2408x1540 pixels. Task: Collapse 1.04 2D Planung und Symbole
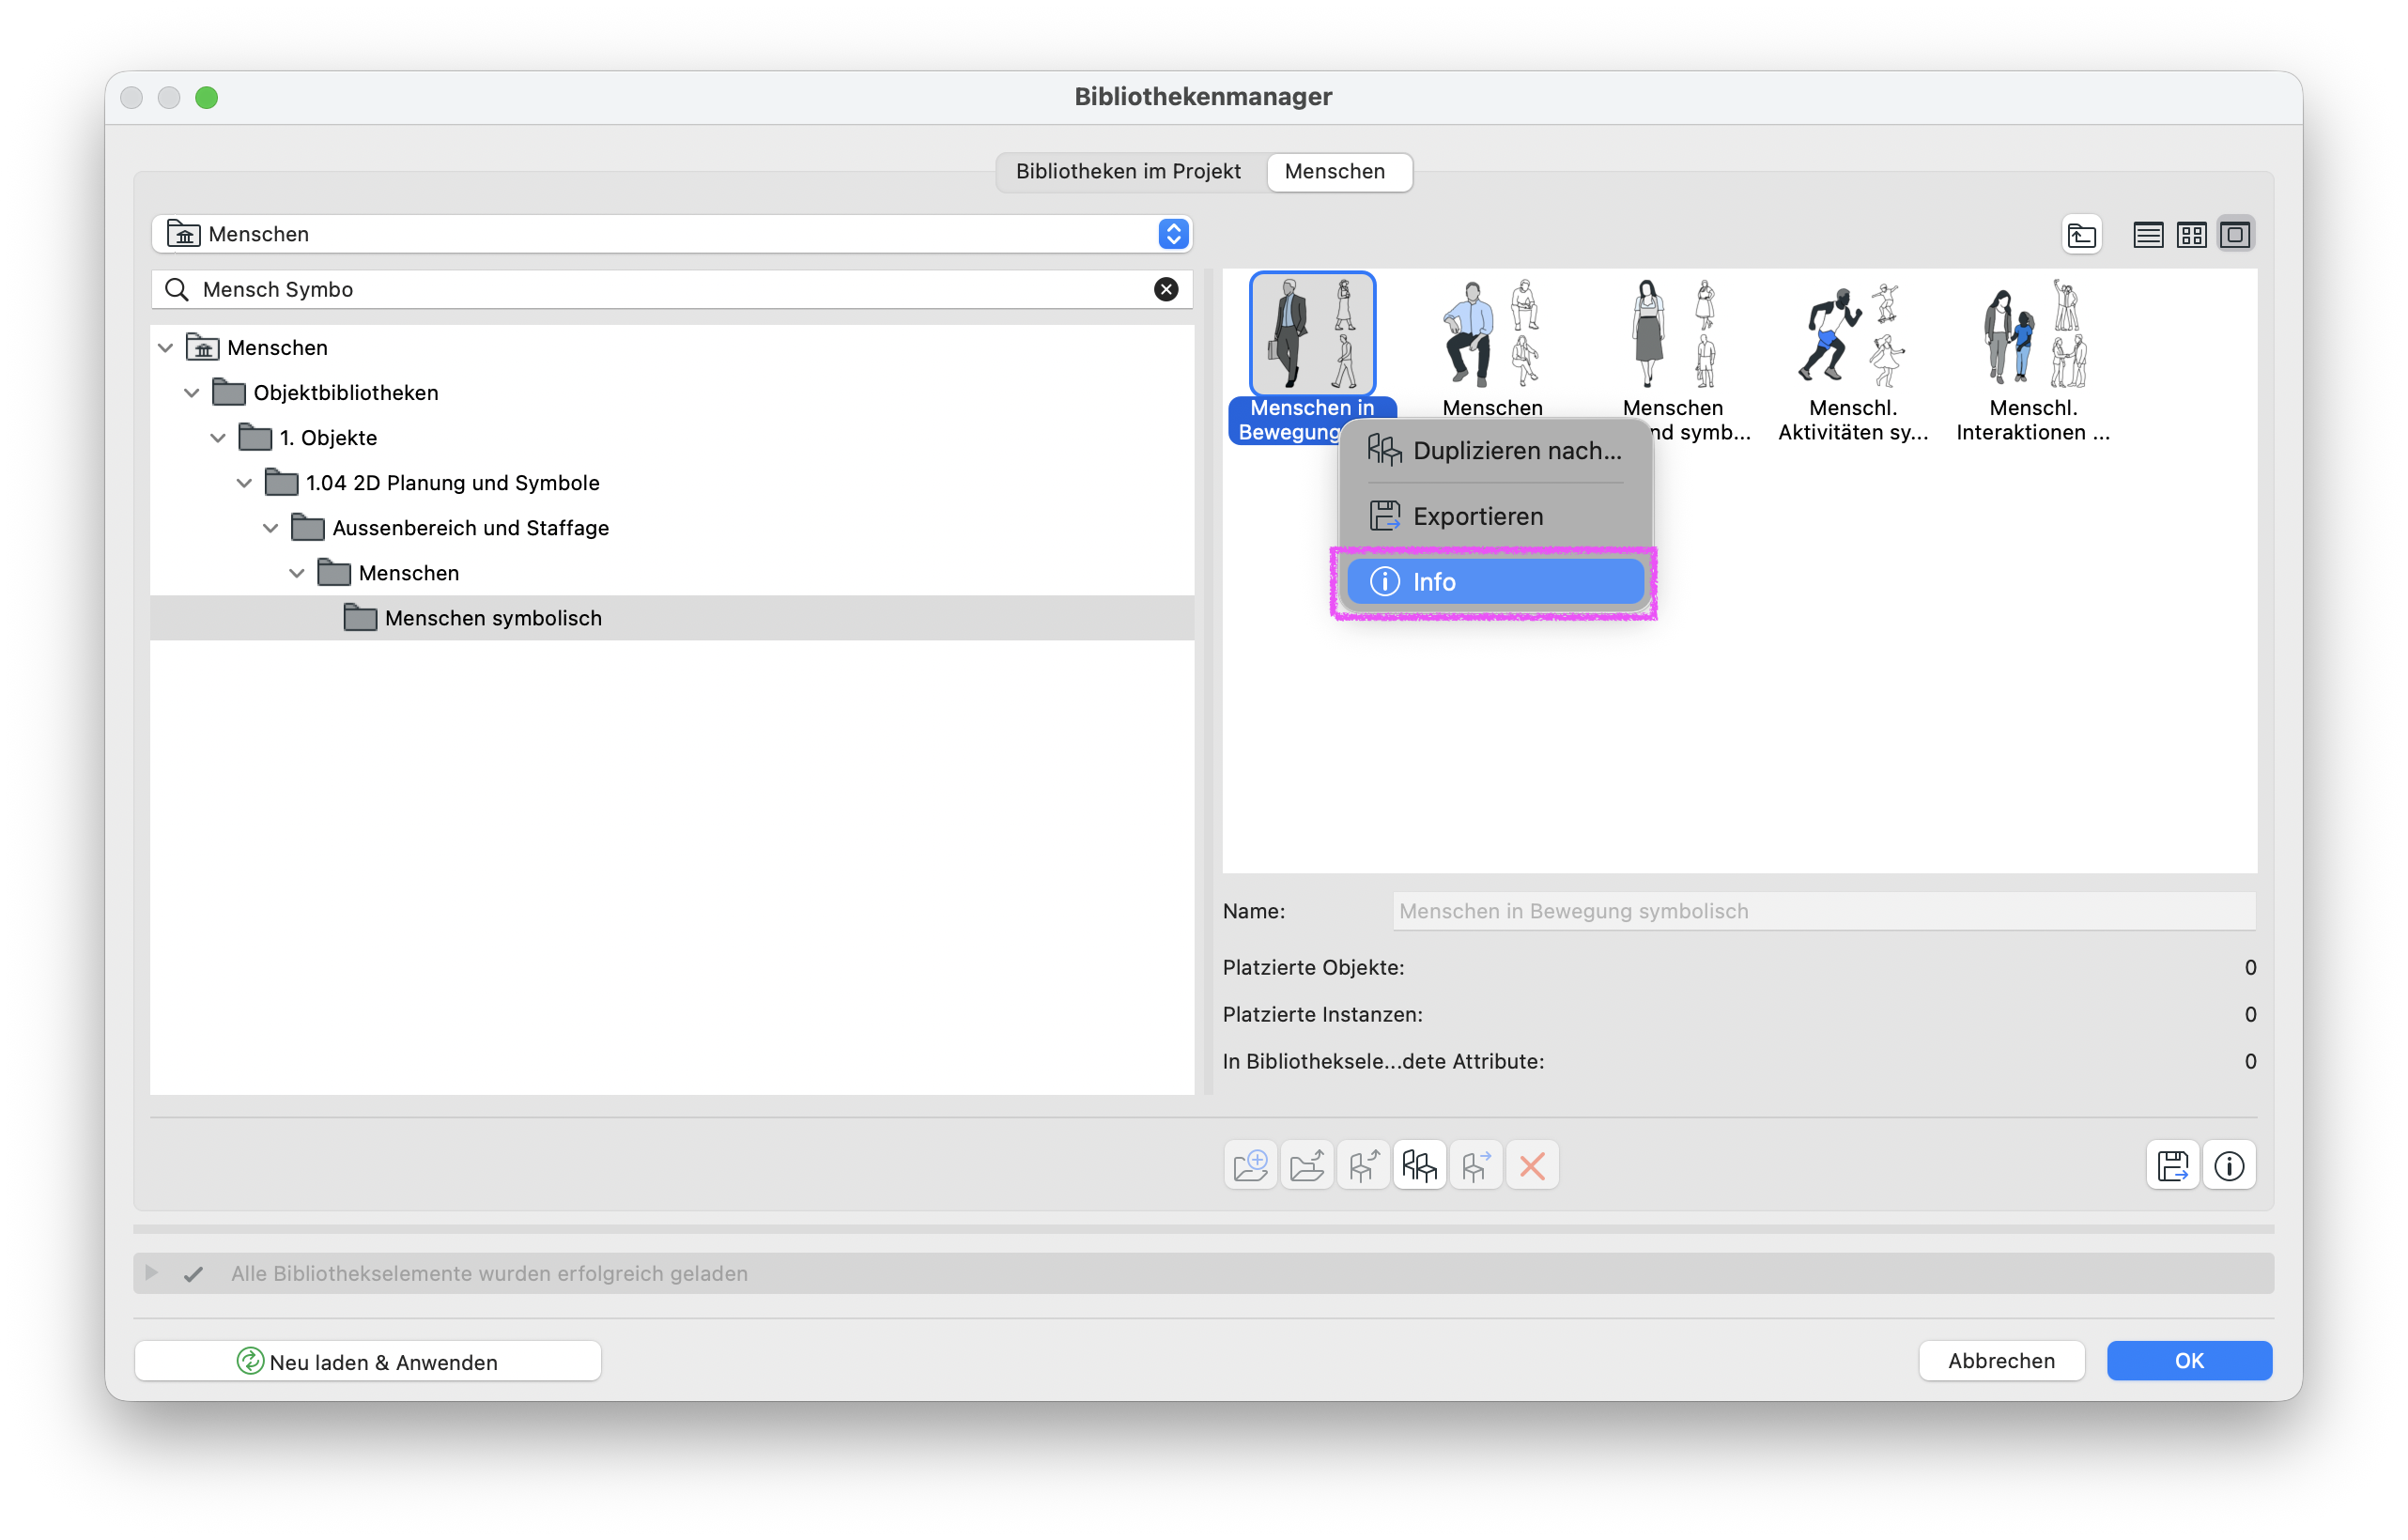click(244, 483)
